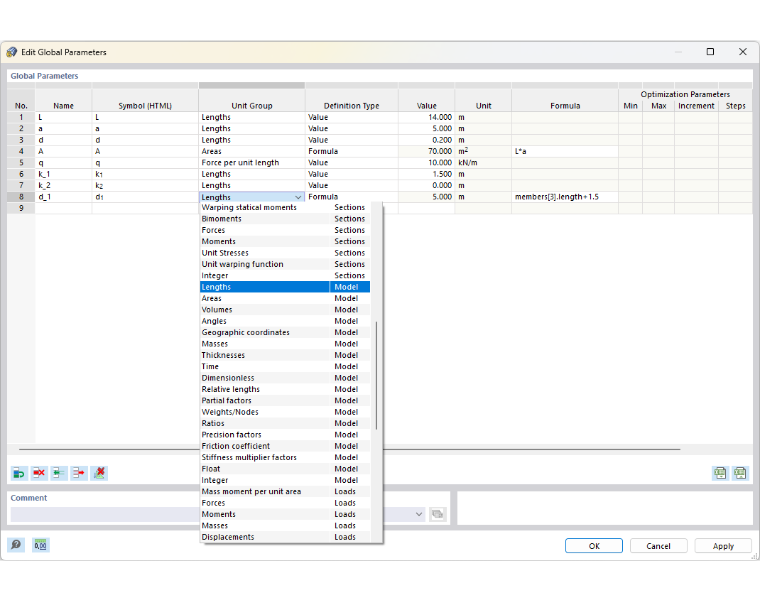
Task: Select Stiffness multiplier factors entry
Action: 285,458
